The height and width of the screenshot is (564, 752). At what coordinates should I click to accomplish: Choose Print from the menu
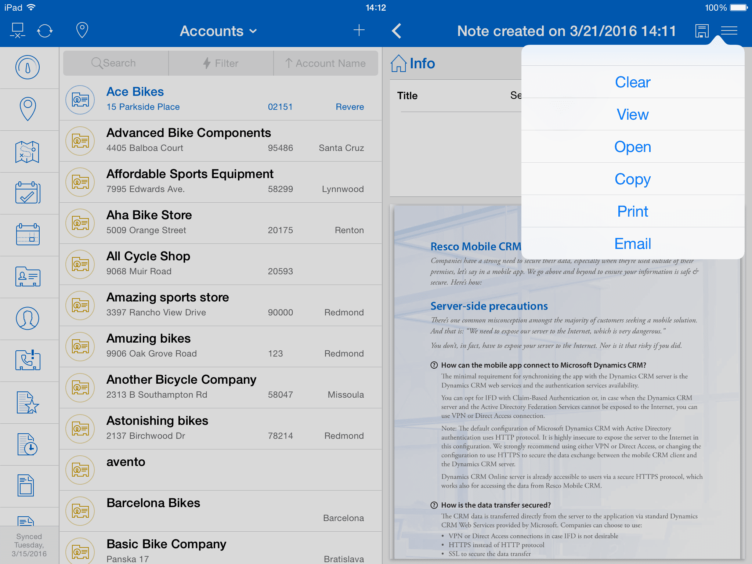pyautogui.click(x=633, y=212)
